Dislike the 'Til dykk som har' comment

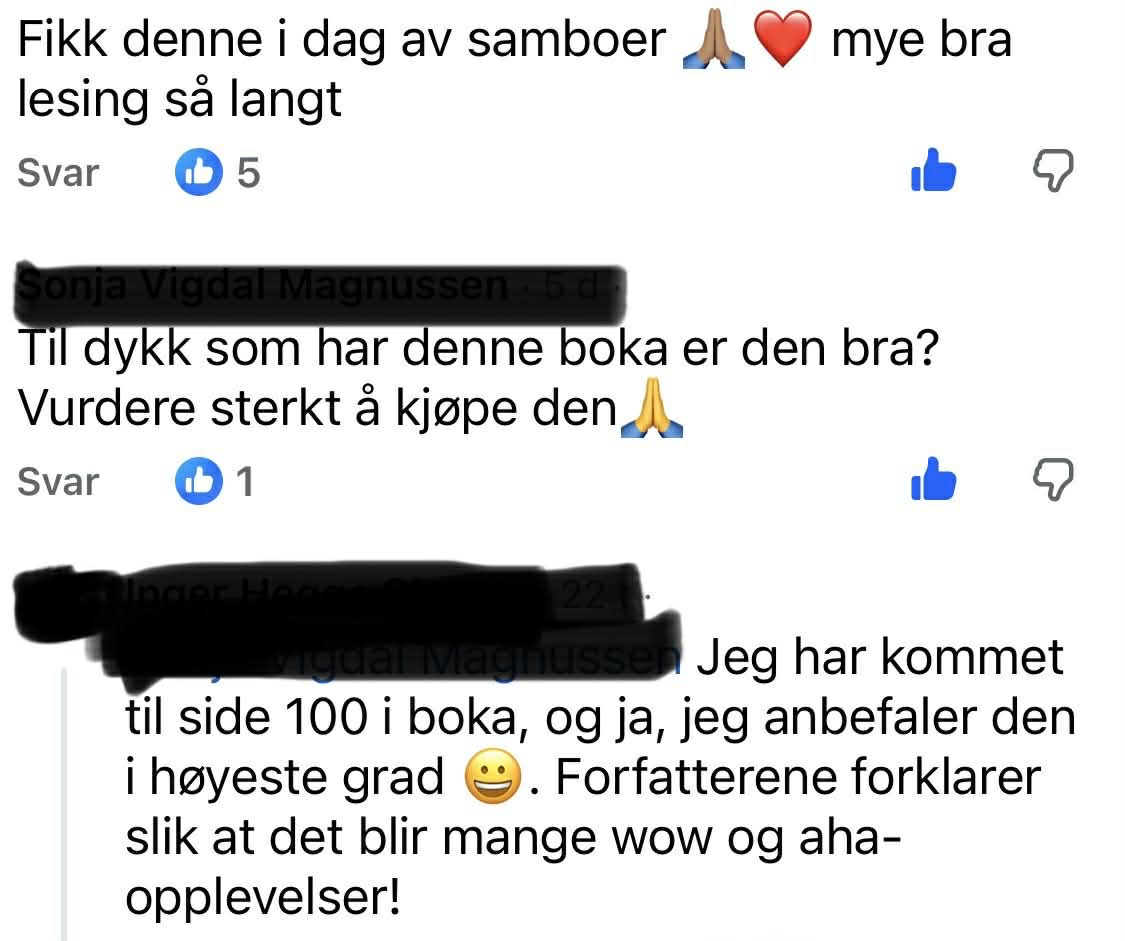[x=1053, y=479]
